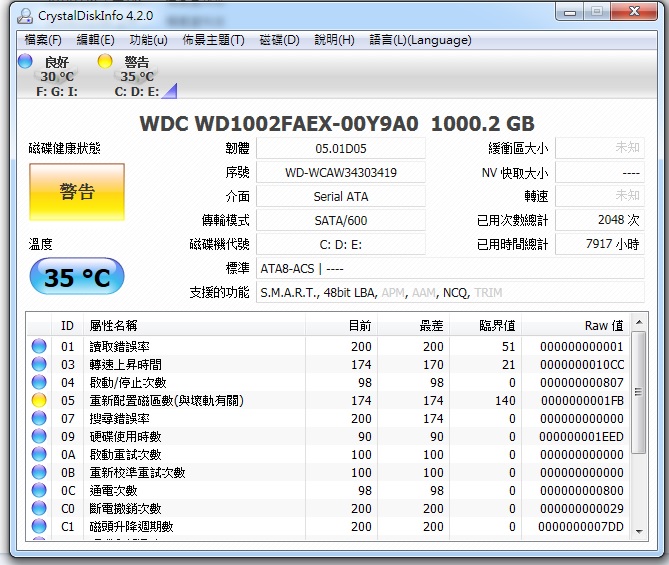669x565 pixels.
Task: Open the 說明(H) menu
Action: click(334, 40)
